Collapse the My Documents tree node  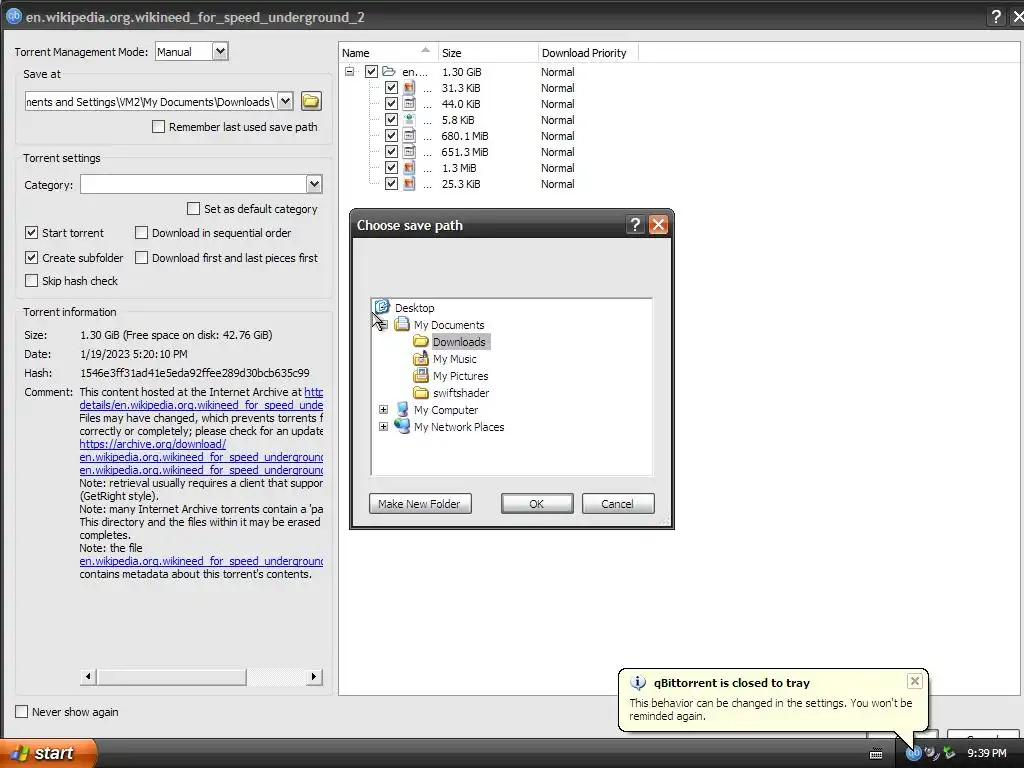tap(383, 325)
